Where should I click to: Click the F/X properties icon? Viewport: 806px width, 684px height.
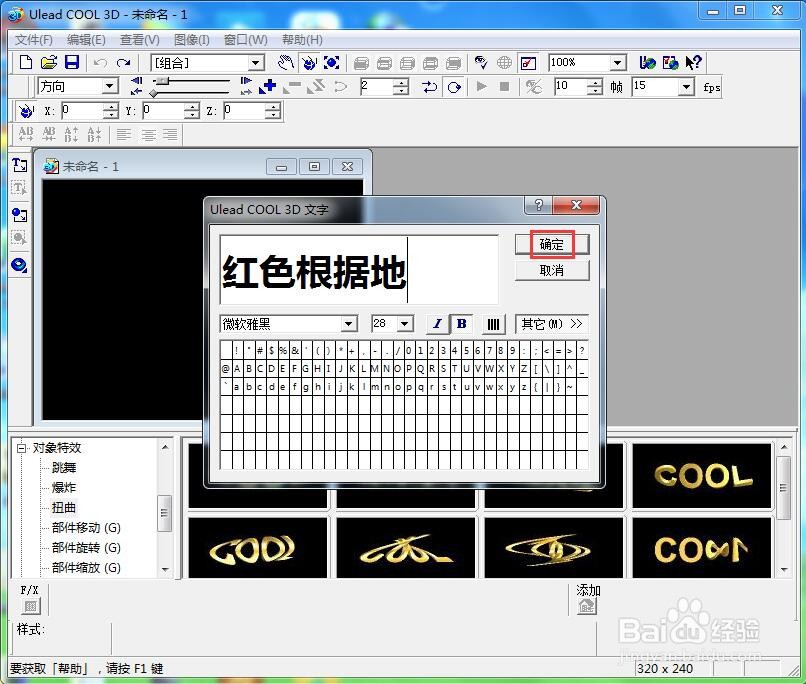tap(31, 606)
